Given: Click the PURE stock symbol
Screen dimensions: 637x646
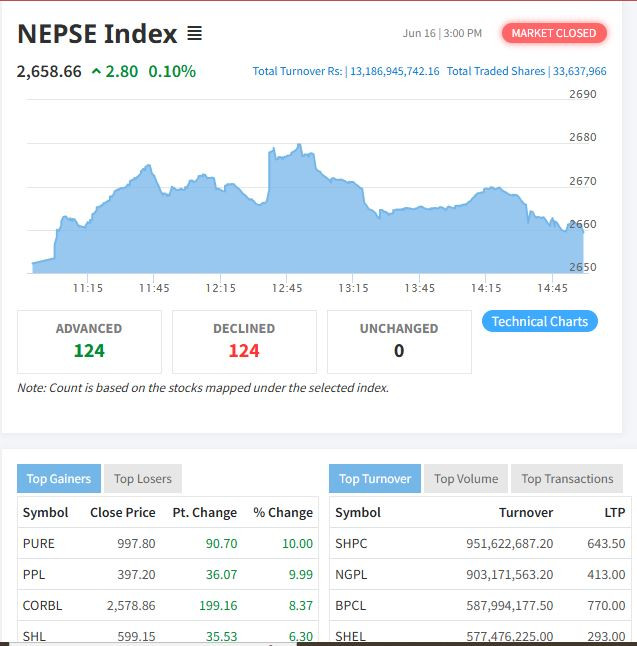Looking at the screenshot, I should [x=39, y=543].
